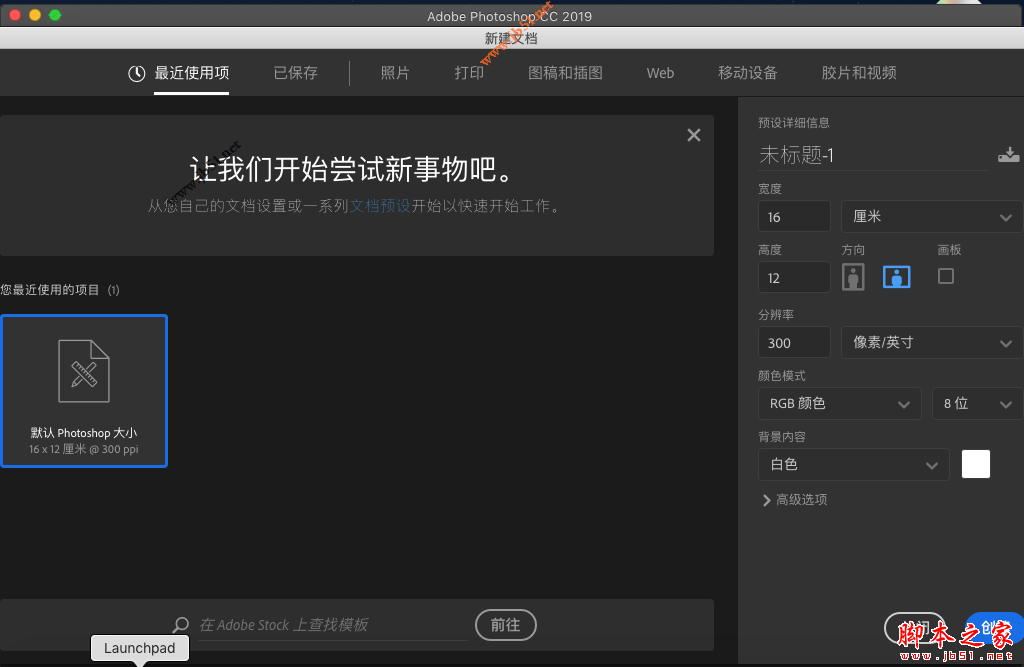1024x667 pixels.
Task: Focus the Adobe Stock template search field
Action: tap(333, 625)
